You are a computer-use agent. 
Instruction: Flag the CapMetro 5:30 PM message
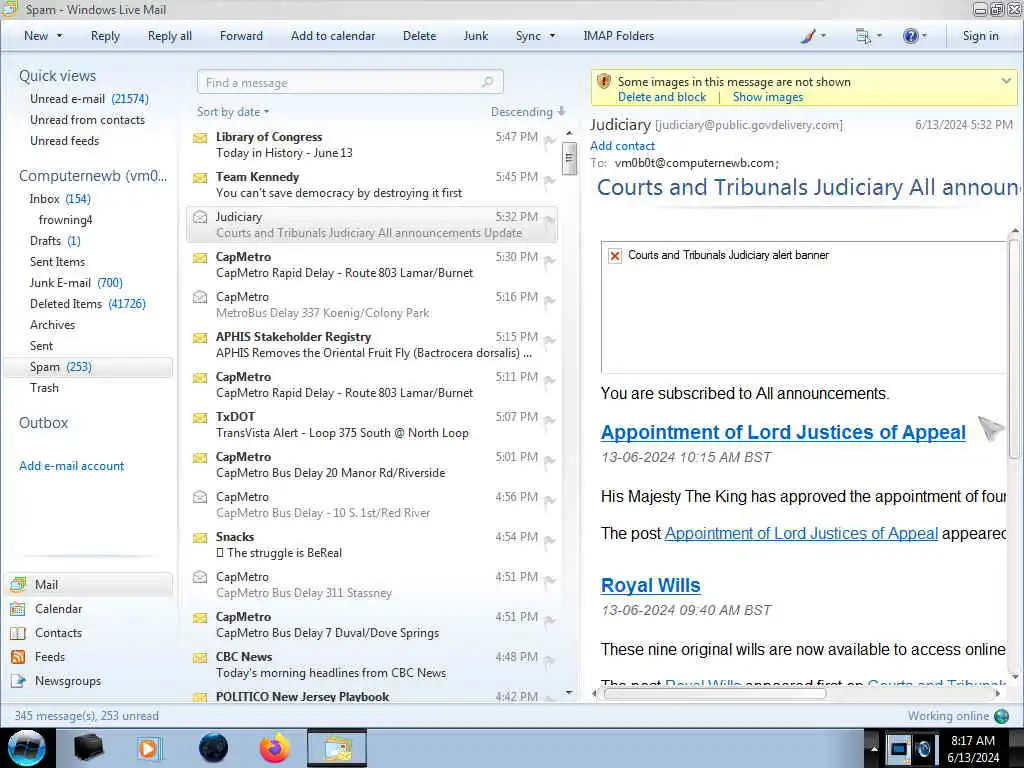(549, 260)
